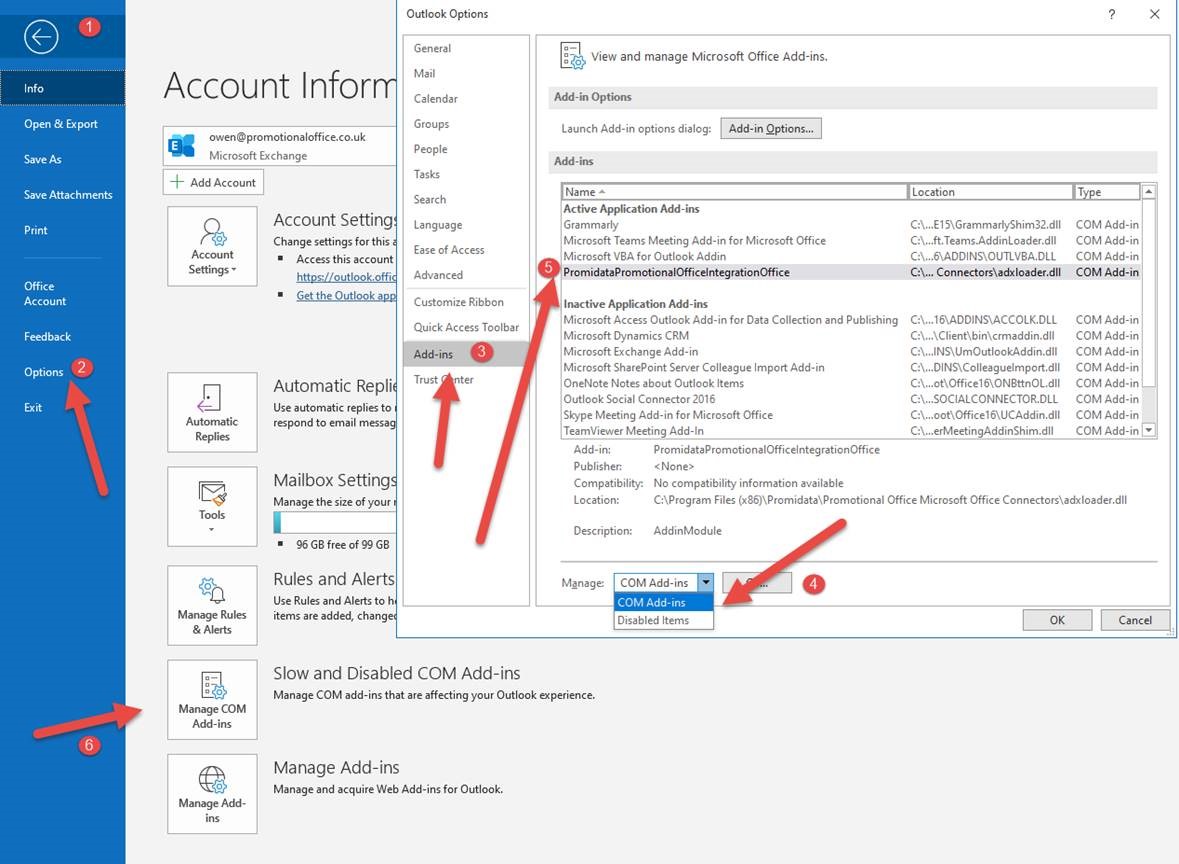
Task: Select TeamViewer Meeting Add-In row
Action: pos(851,431)
